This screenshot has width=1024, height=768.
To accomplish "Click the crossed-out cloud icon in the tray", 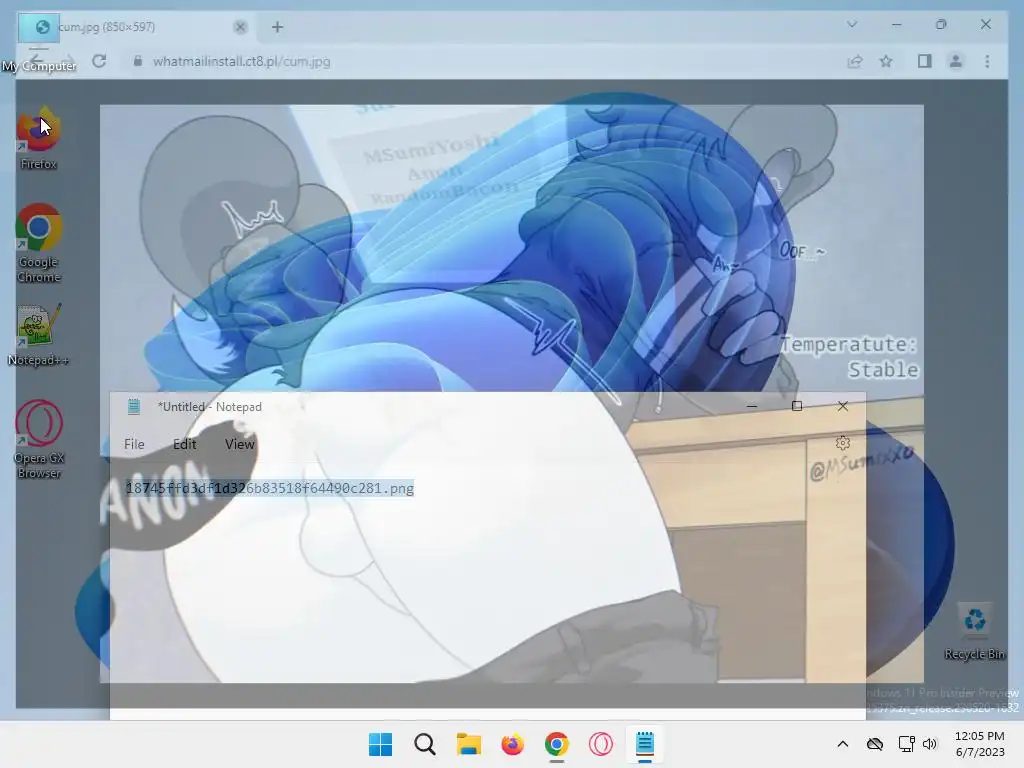I will (874, 744).
